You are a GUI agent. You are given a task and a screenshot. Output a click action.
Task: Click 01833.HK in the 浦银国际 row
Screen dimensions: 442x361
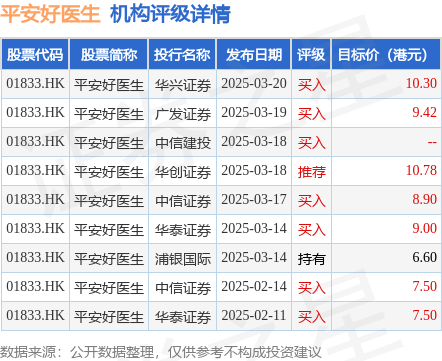[35, 257]
